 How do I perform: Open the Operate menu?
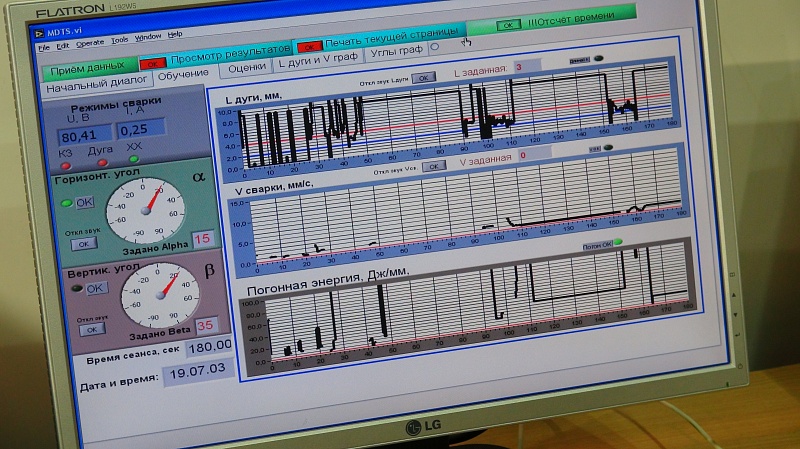[x=90, y=44]
